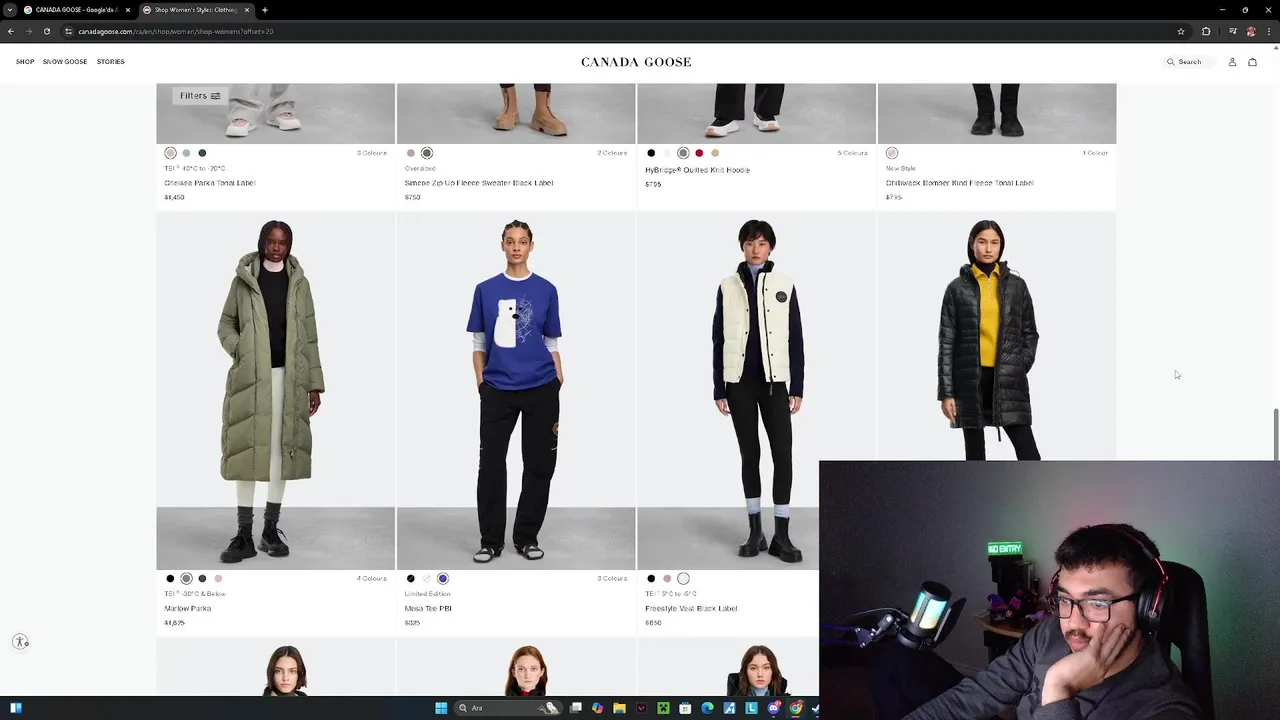This screenshot has width=1280, height=720.
Task: Open the Freestyle Vest Black Label link
Action: 691,608
